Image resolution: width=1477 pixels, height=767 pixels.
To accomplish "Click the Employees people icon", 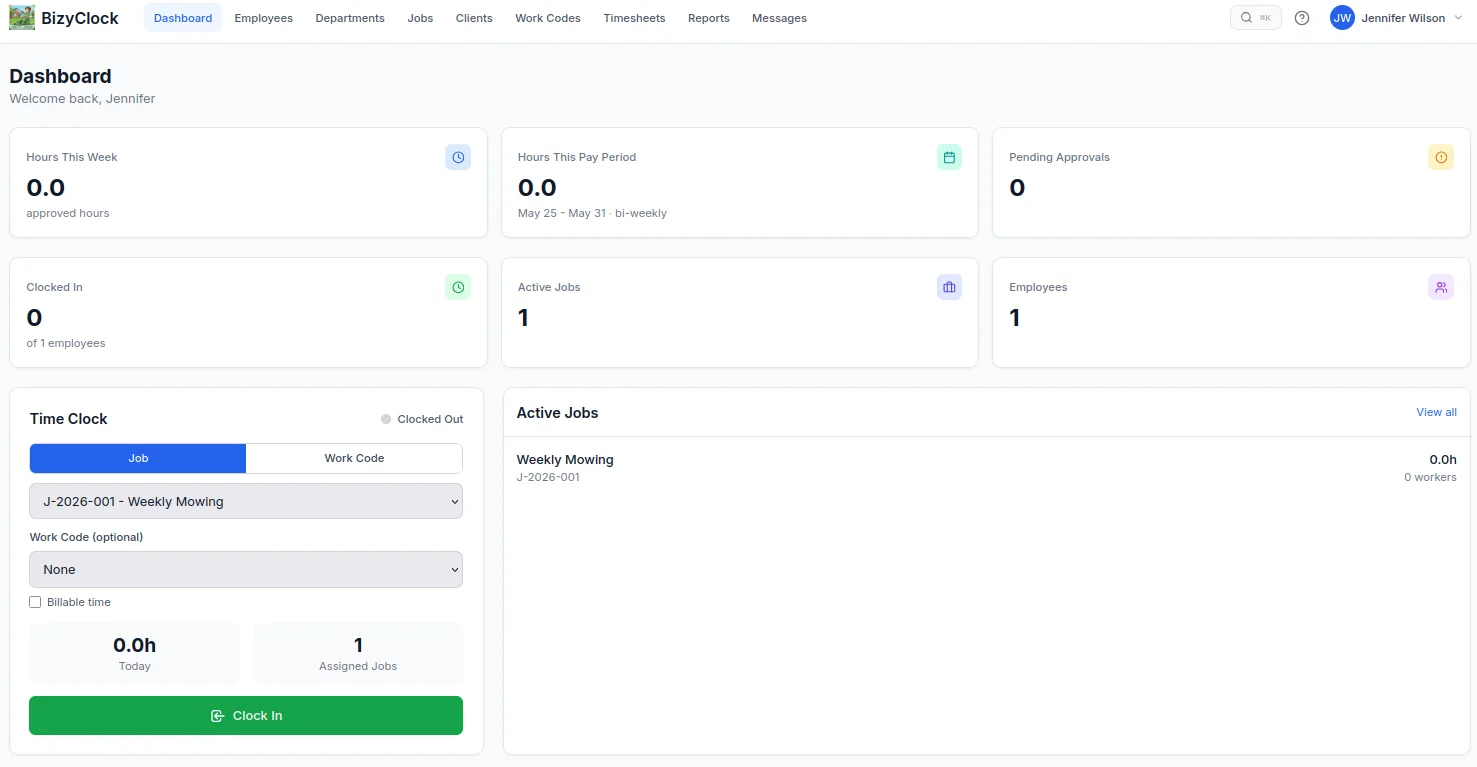I will click(x=1441, y=287).
